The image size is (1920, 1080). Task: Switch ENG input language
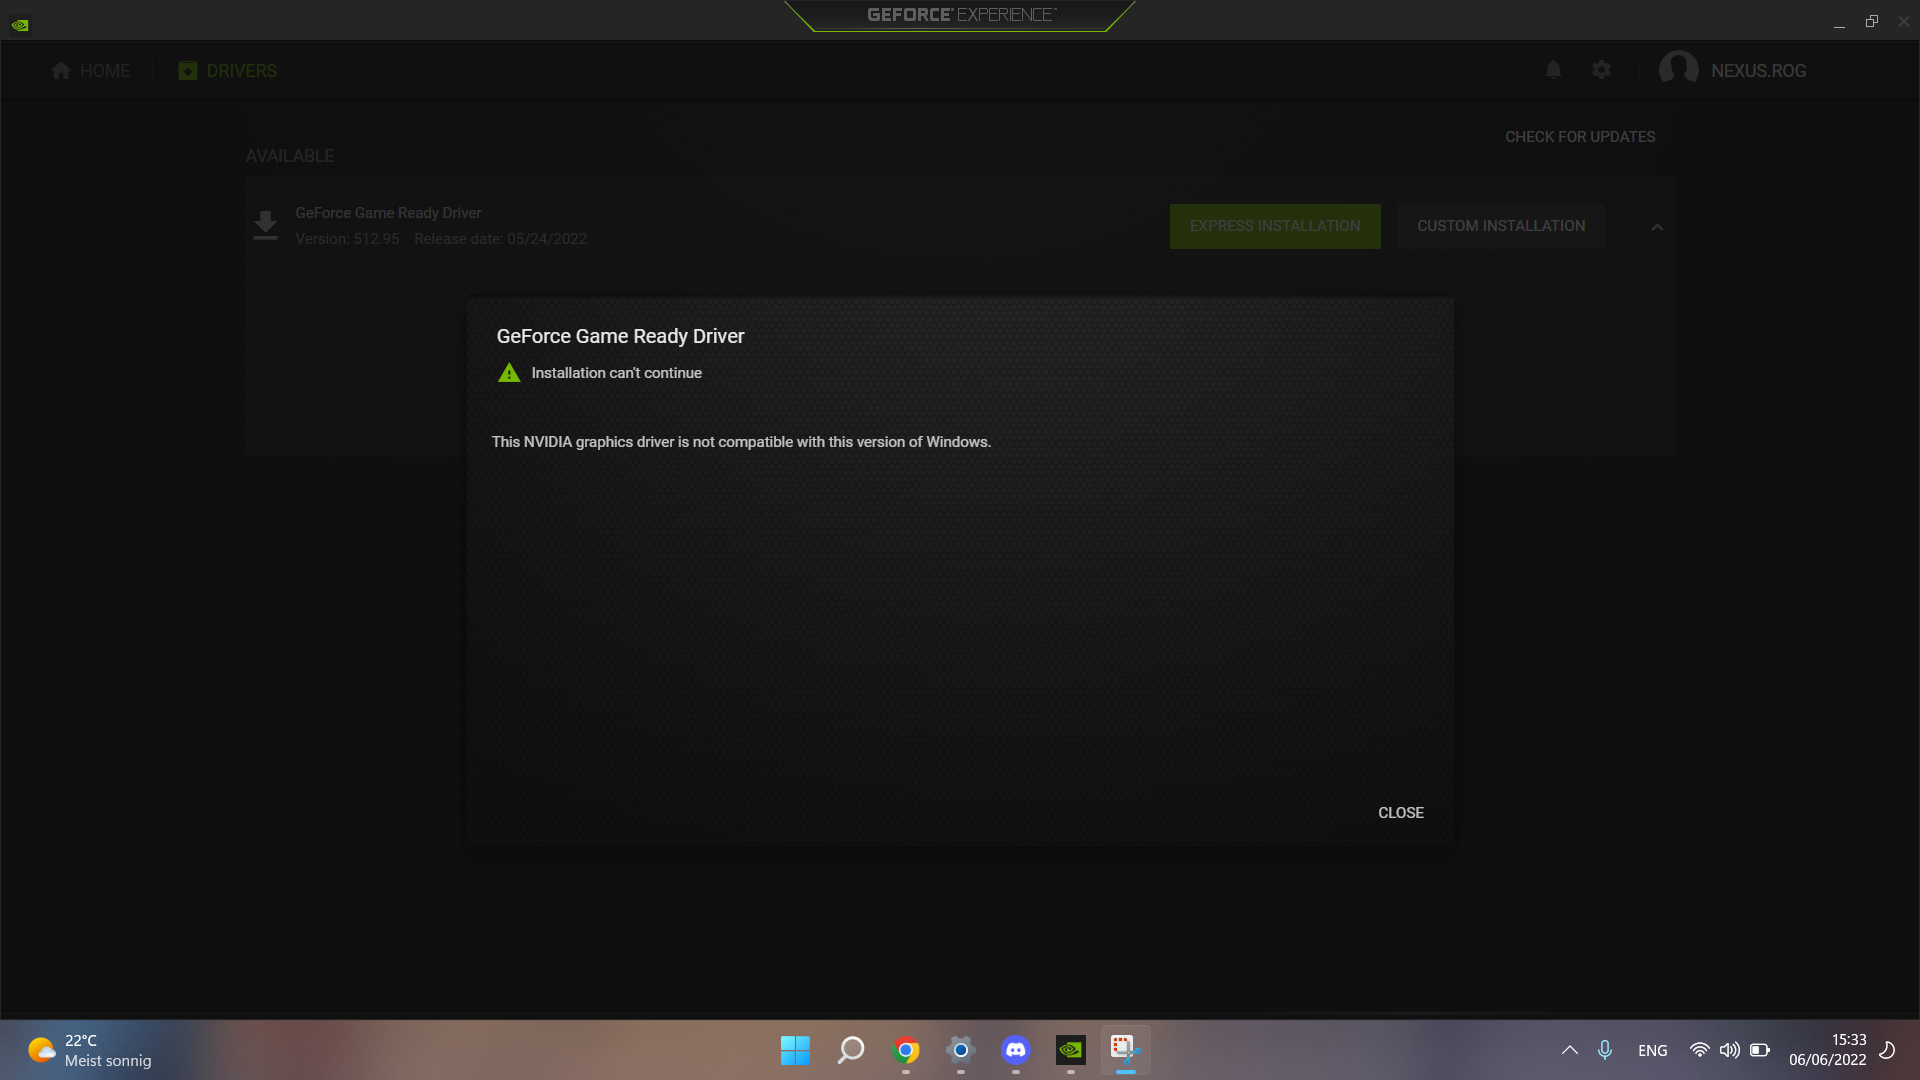tap(1653, 1051)
